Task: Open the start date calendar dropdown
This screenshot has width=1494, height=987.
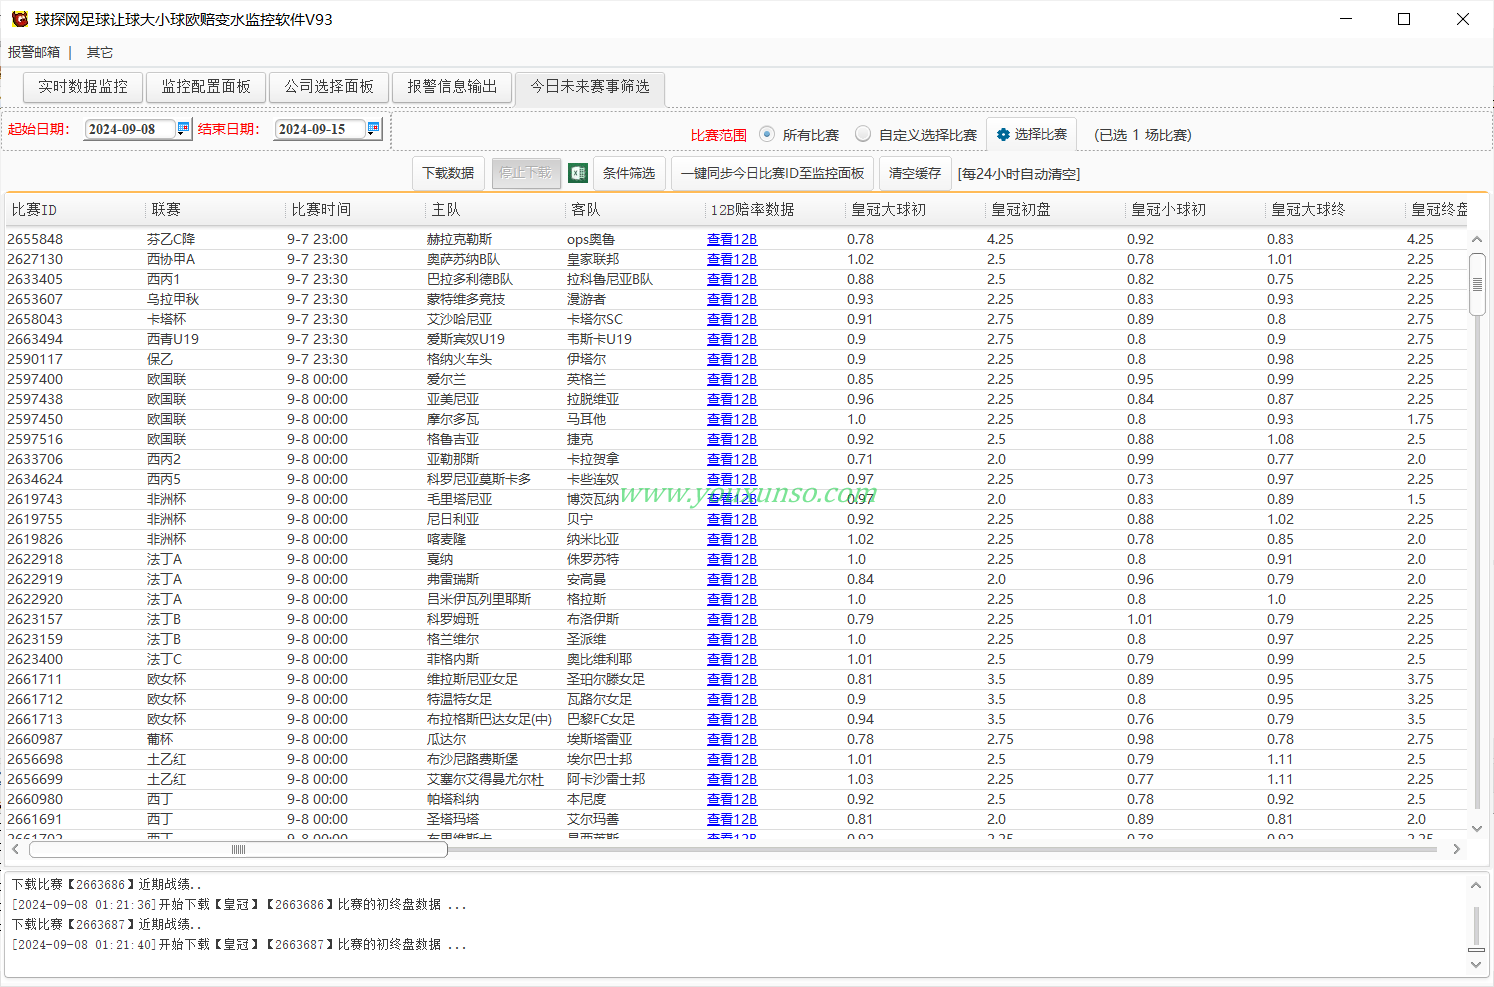Action: tap(183, 128)
